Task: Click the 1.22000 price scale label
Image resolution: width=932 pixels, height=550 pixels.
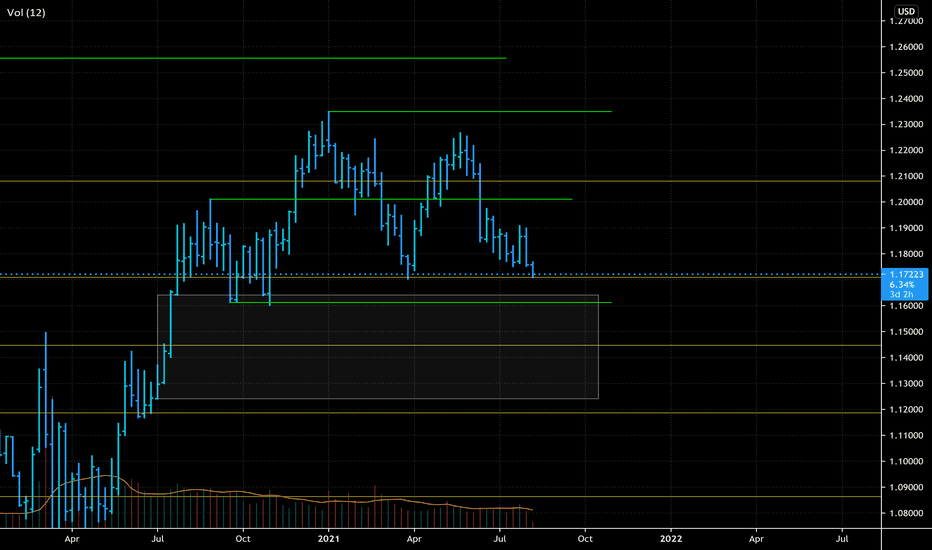Action: click(906, 150)
